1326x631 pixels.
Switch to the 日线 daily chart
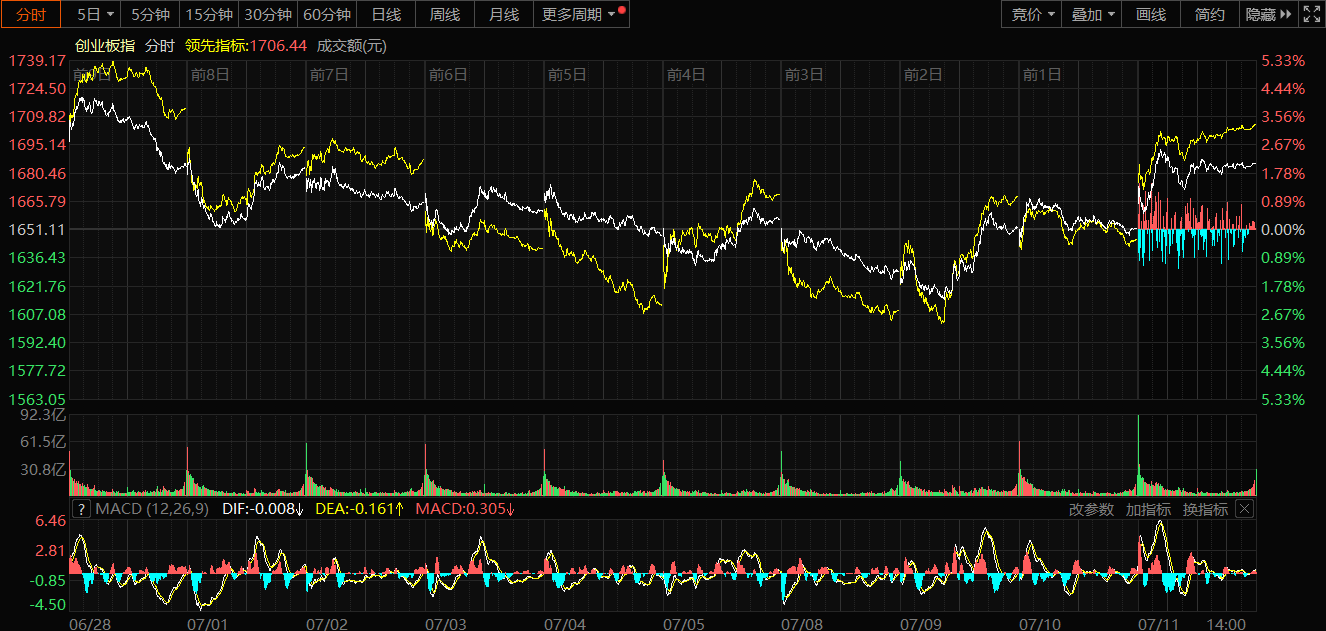[x=386, y=14]
